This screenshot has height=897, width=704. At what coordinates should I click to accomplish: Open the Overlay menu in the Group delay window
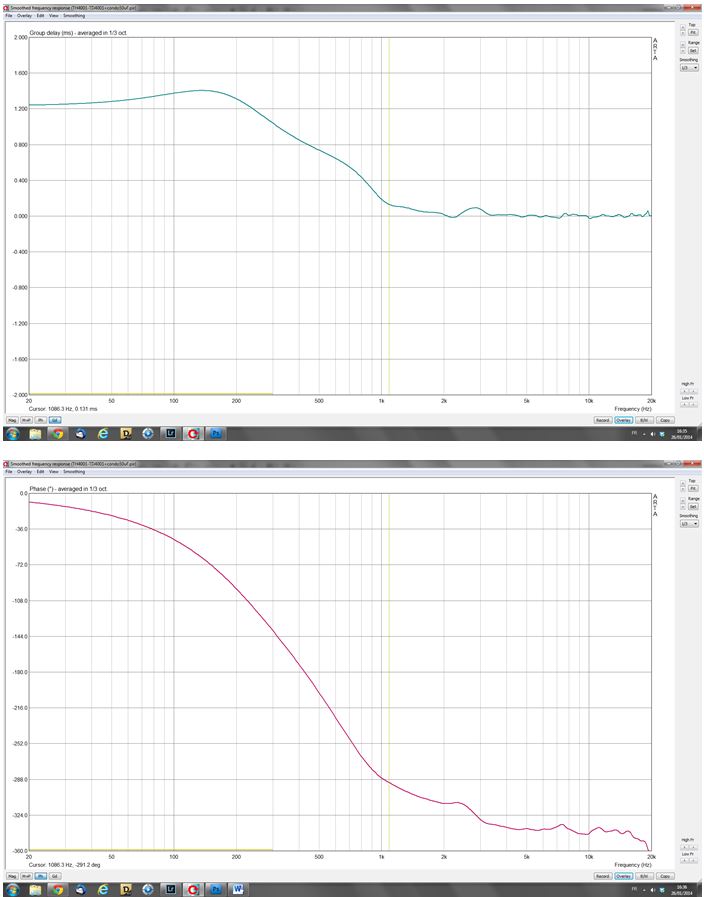(x=24, y=16)
